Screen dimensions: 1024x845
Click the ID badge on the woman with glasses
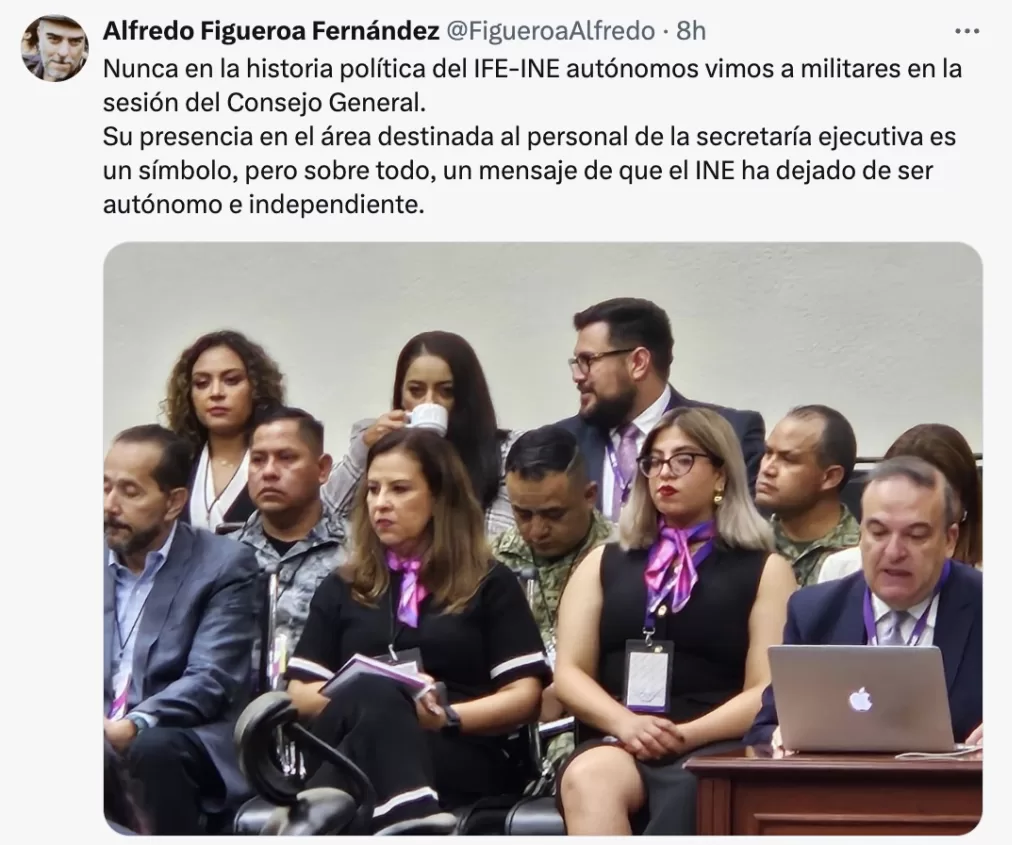[647, 676]
